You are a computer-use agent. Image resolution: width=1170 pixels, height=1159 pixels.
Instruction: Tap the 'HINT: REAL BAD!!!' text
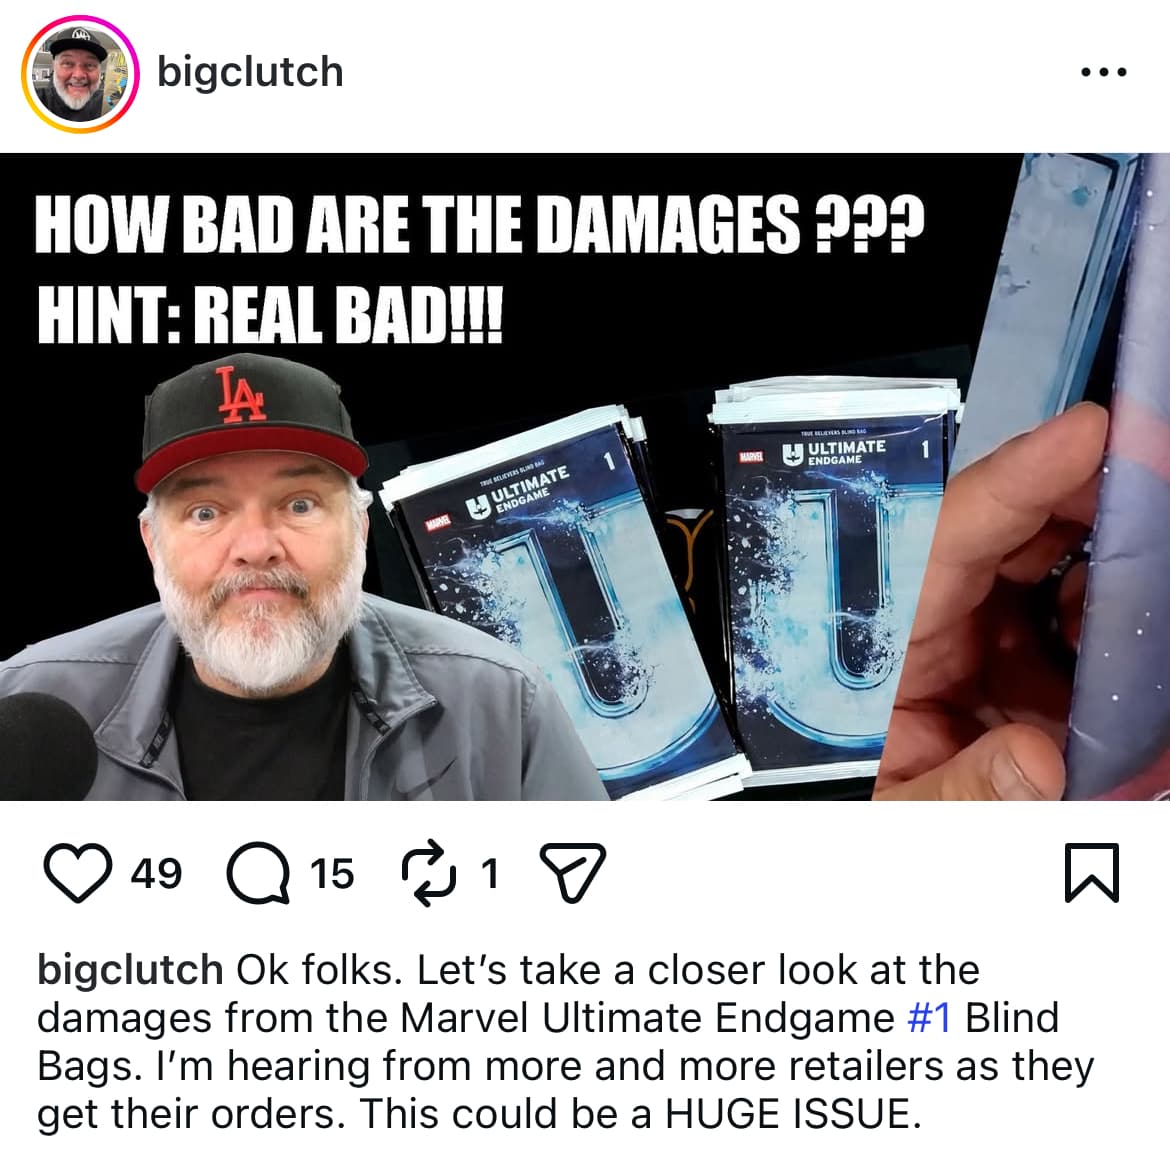coord(270,315)
